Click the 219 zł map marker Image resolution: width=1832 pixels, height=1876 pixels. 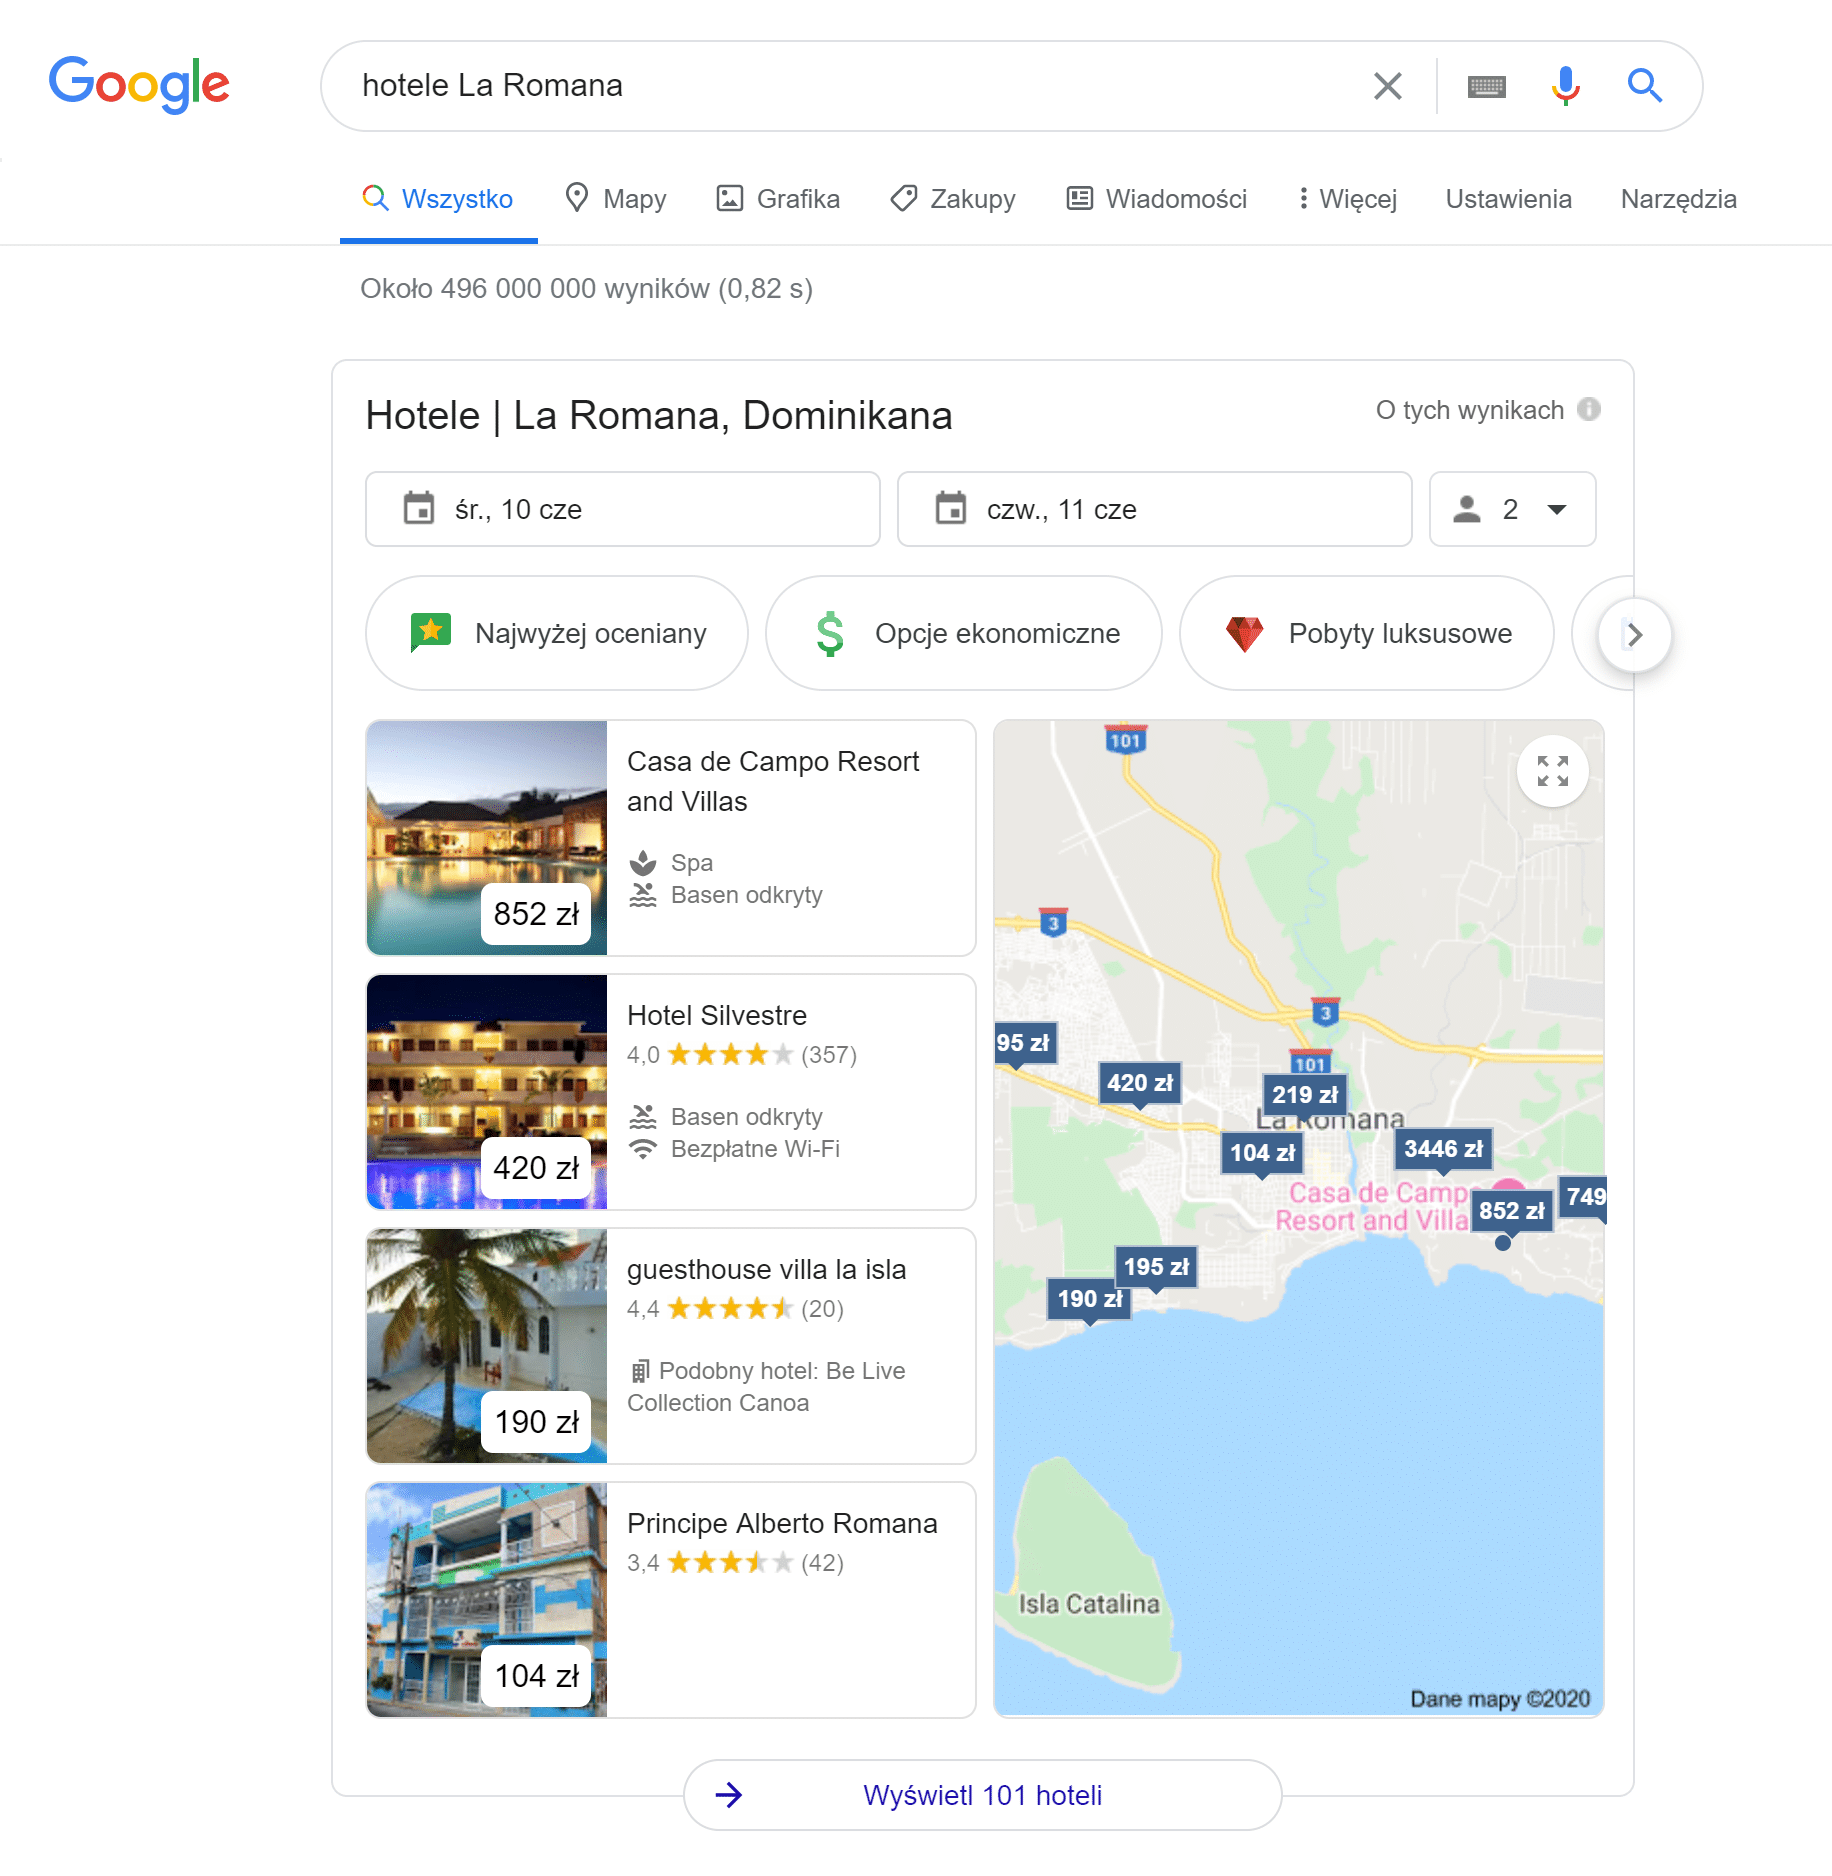click(1305, 1095)
